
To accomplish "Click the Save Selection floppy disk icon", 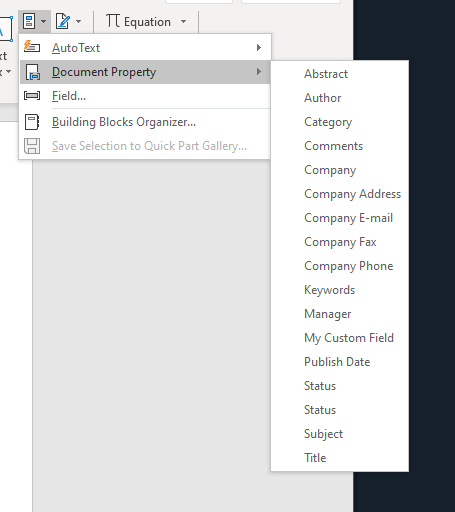I will (x=32, y=146).
